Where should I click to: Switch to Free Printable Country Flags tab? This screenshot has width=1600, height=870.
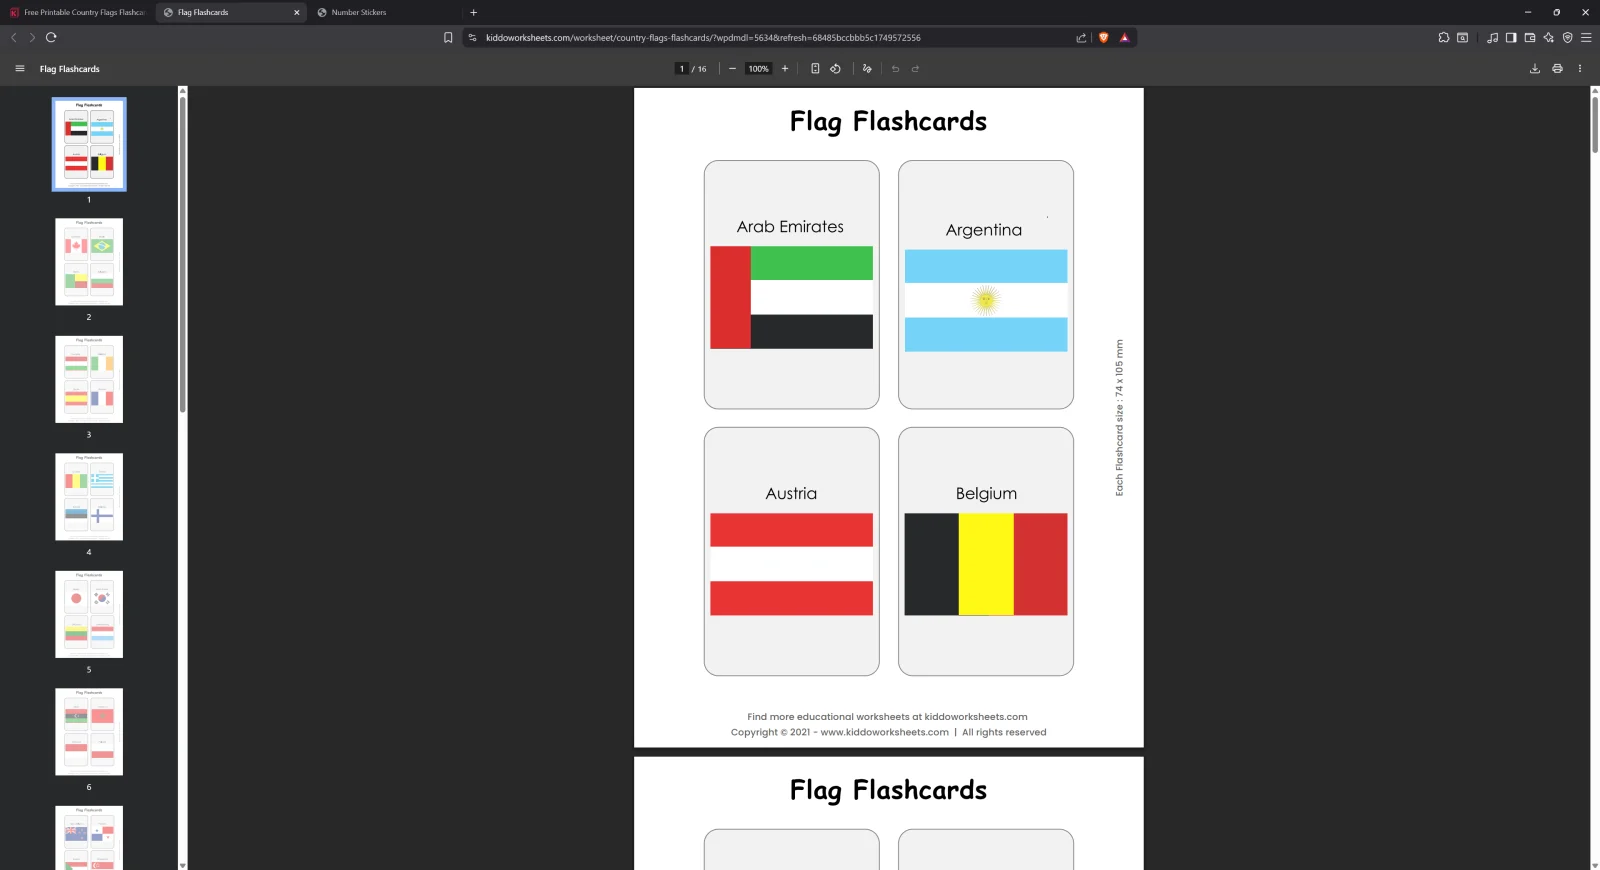coord(80,13)
